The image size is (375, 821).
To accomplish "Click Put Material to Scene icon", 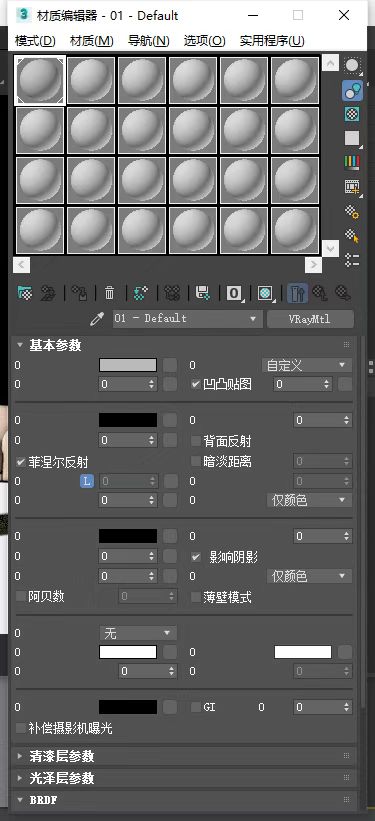I will (48, 293).
